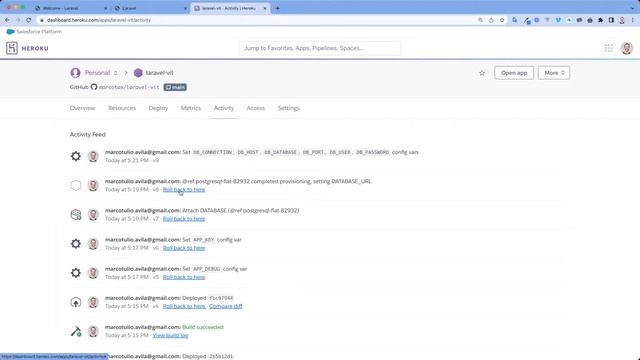Roll back to here for v8 provisioning

tap(184, 189)
